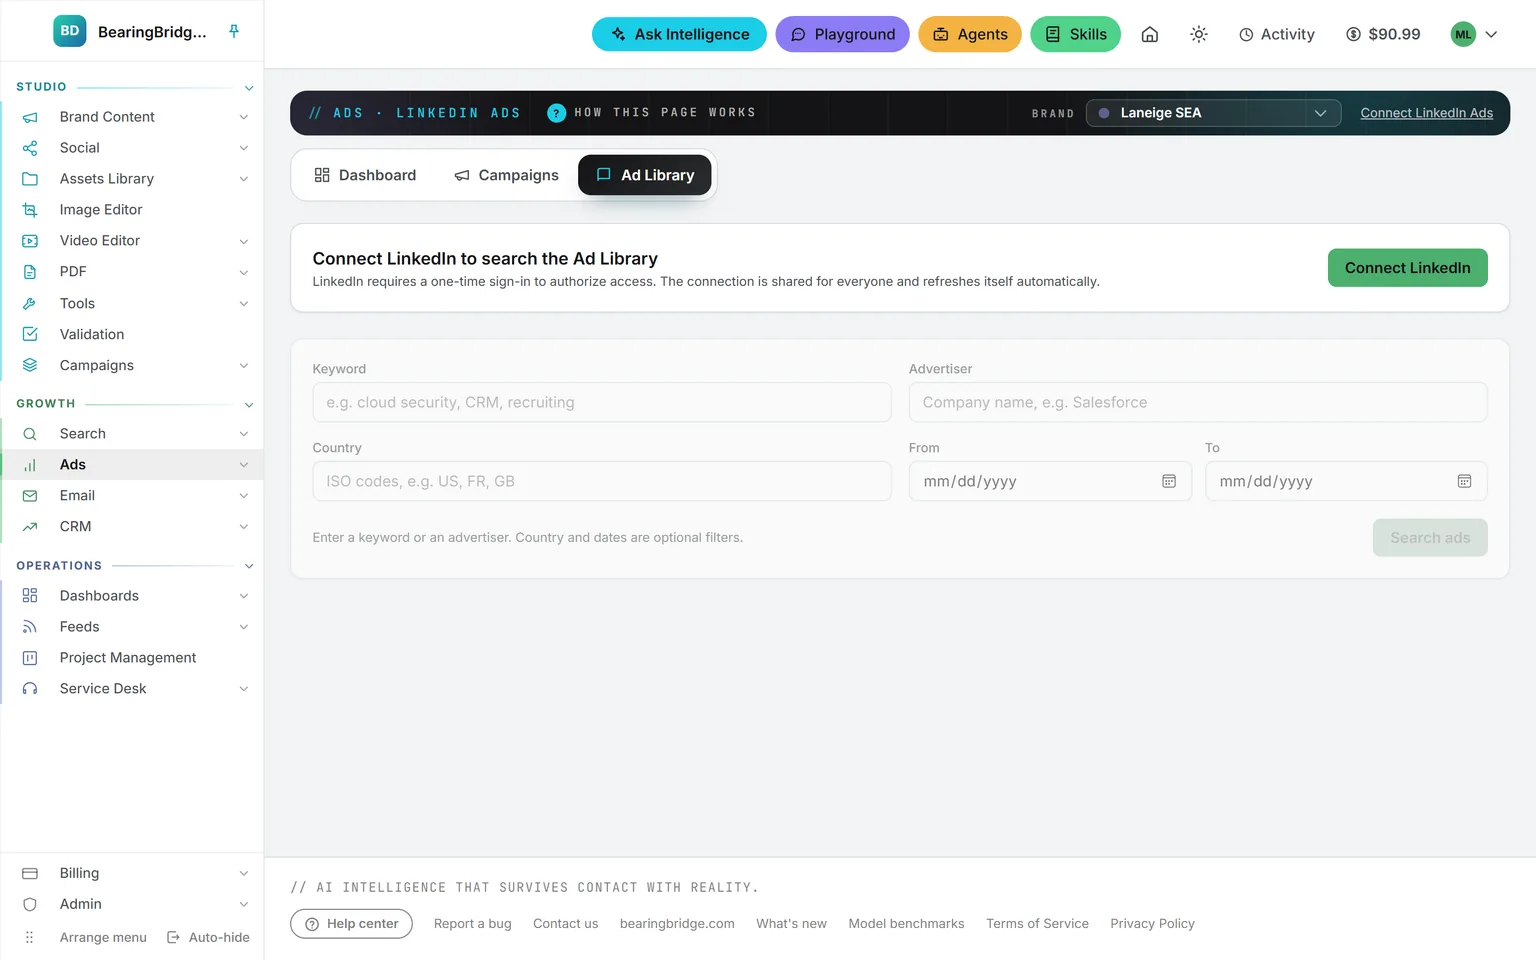The image size is (1536, 960).
Task: Click the Service Desk headset icon
Action: click(x=30, y=689)
